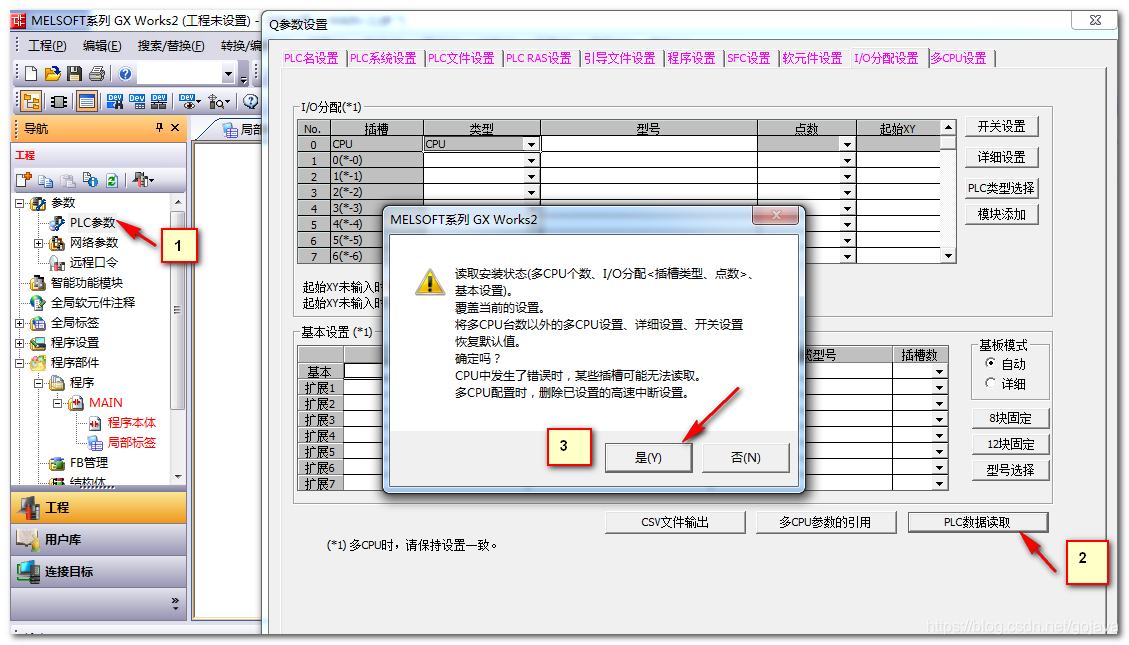Open the 连接目标 panel in navigation

point(98,572)
